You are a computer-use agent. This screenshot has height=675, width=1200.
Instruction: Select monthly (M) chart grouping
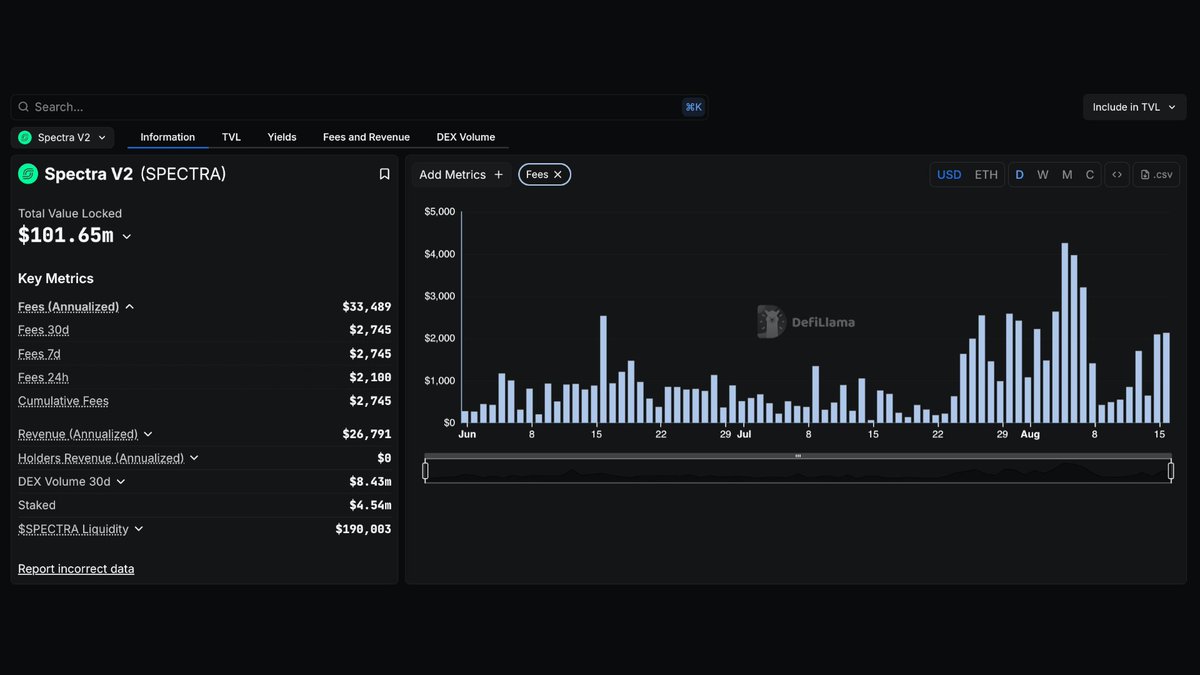pyautogui.click(x=1067, y=175)
